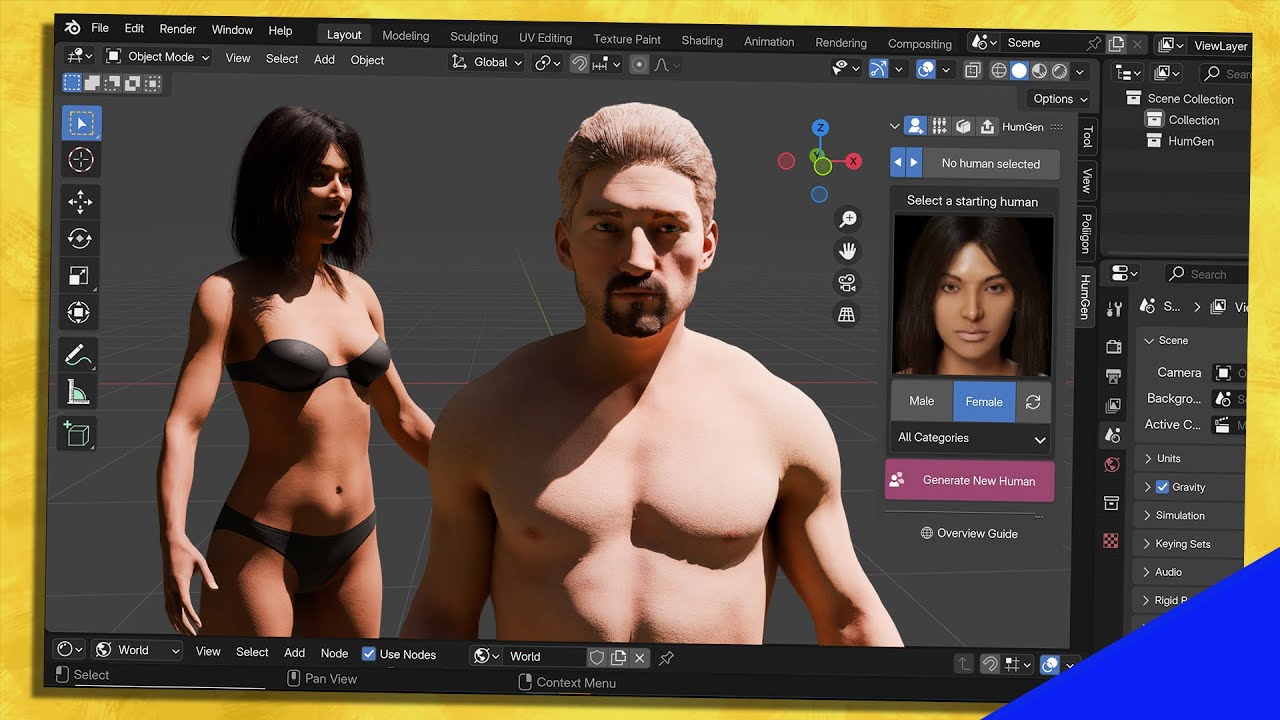This screenshot has width=1280, height=720.
Task: Open the Overview Guide link
Action: (968, 534)
